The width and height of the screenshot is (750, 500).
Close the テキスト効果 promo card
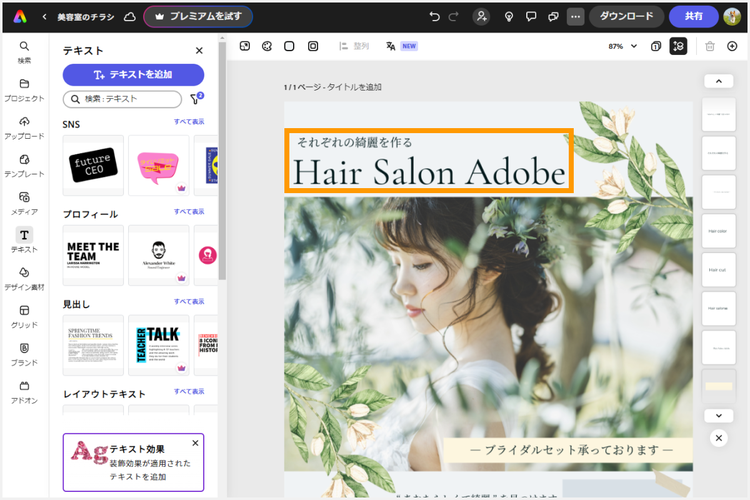[x=195, y=443]
